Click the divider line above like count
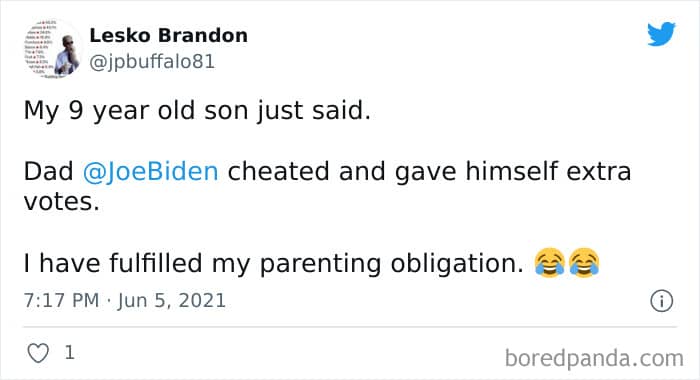The image size is (700, 380). (x=350, y=327)
